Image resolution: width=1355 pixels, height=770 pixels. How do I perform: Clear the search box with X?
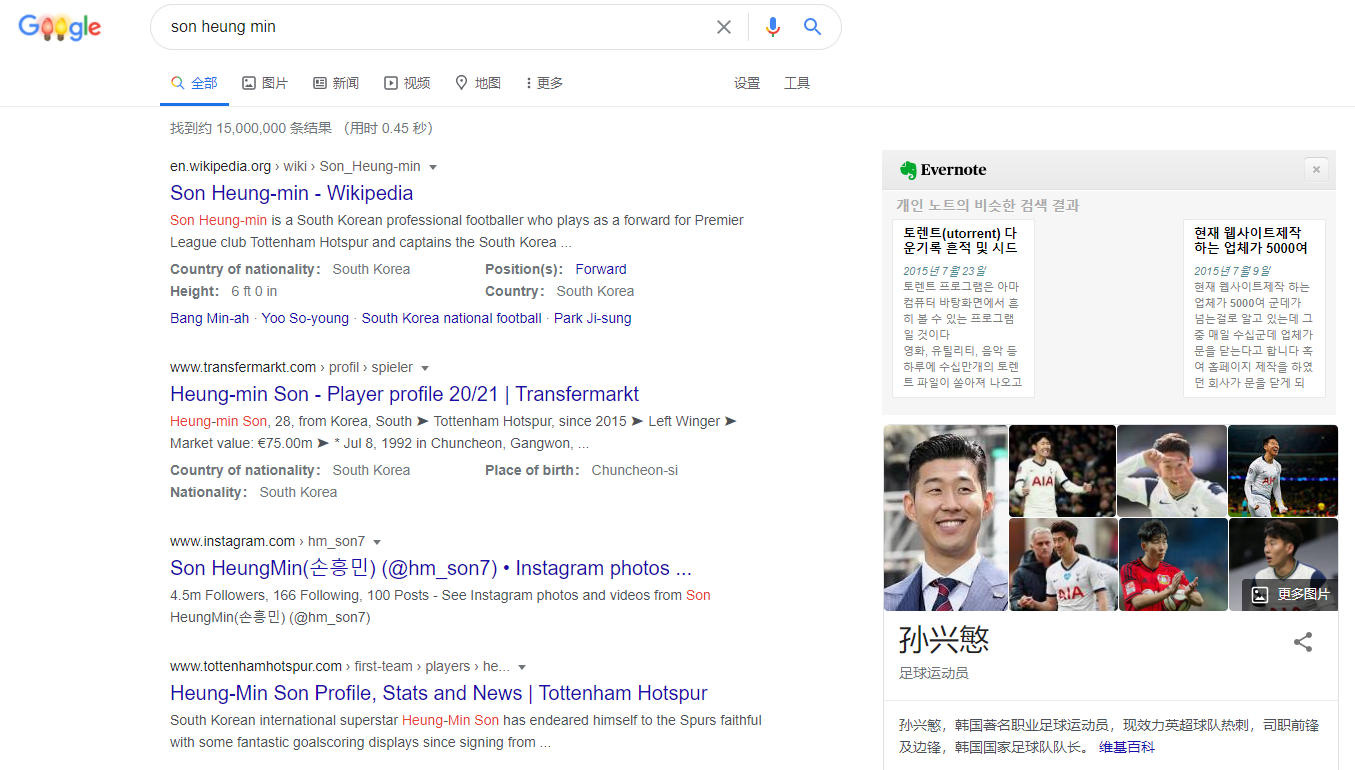coord(724,27)
